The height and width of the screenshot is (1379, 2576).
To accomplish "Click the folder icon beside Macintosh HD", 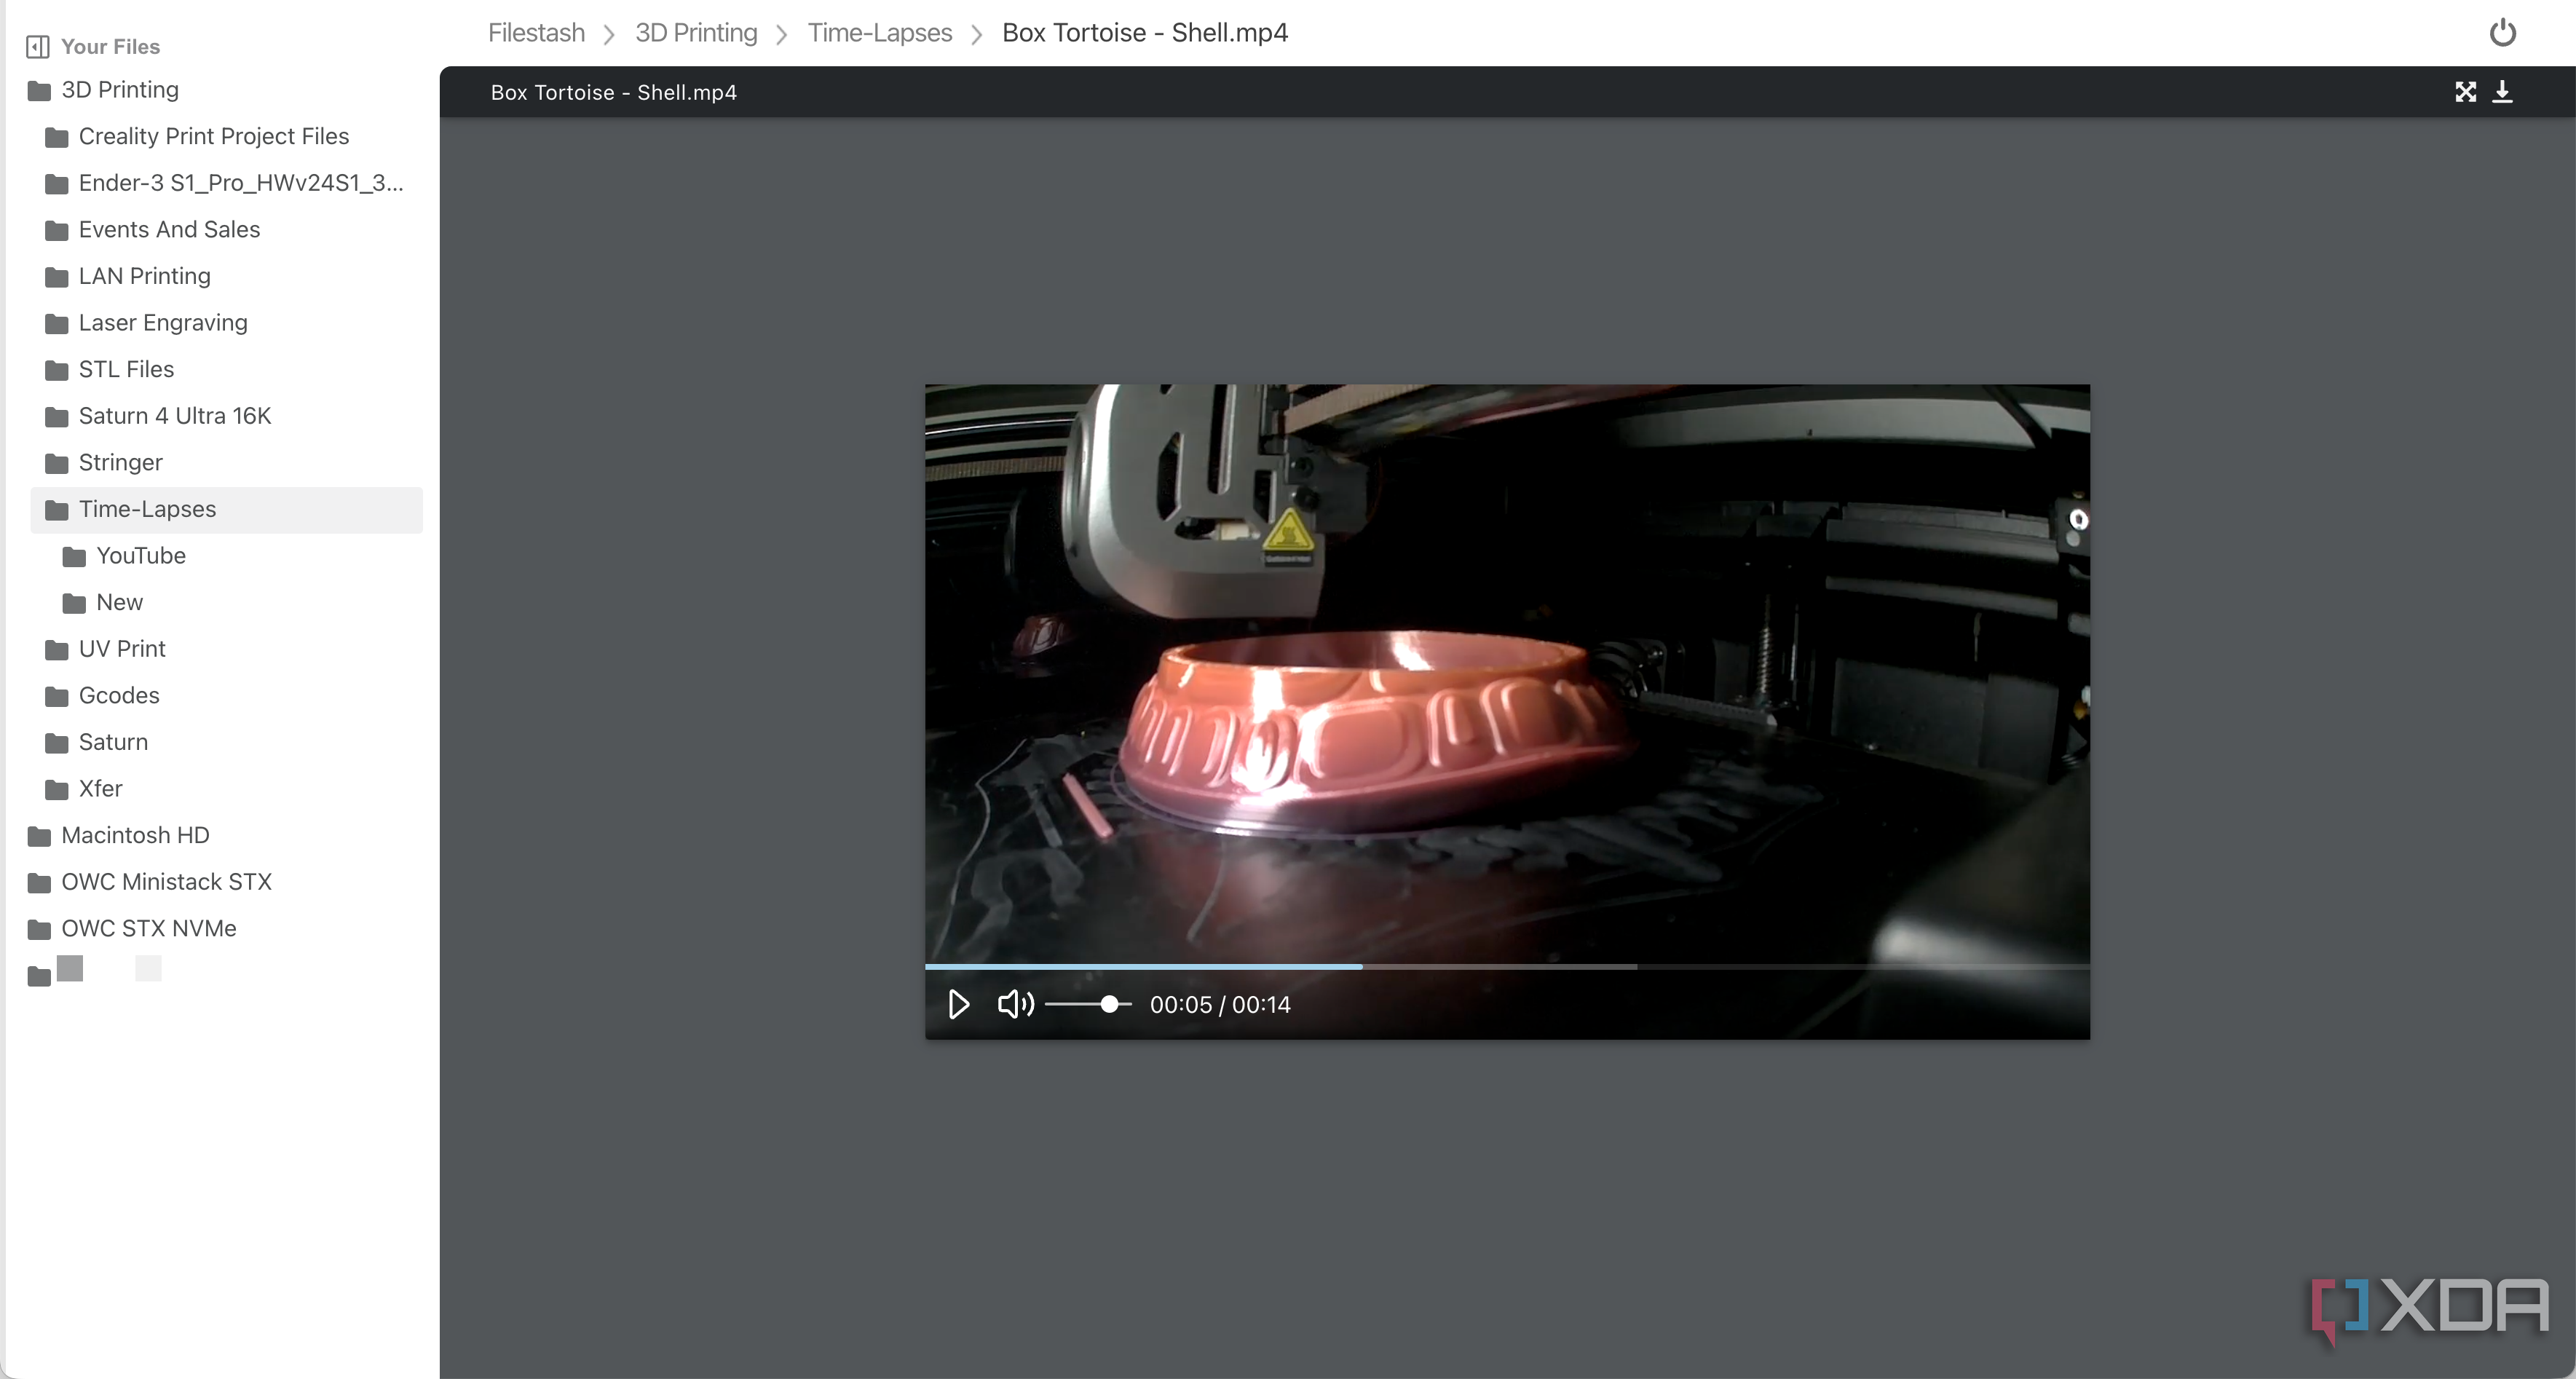I will 39,836.
